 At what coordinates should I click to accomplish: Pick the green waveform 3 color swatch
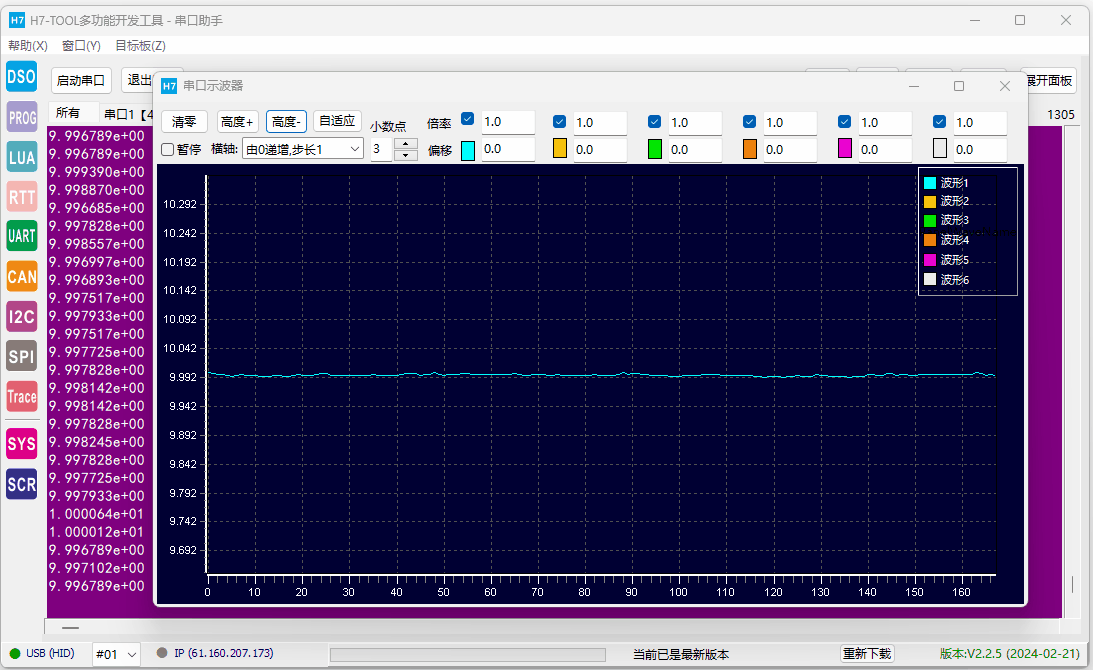click(655, 149)
